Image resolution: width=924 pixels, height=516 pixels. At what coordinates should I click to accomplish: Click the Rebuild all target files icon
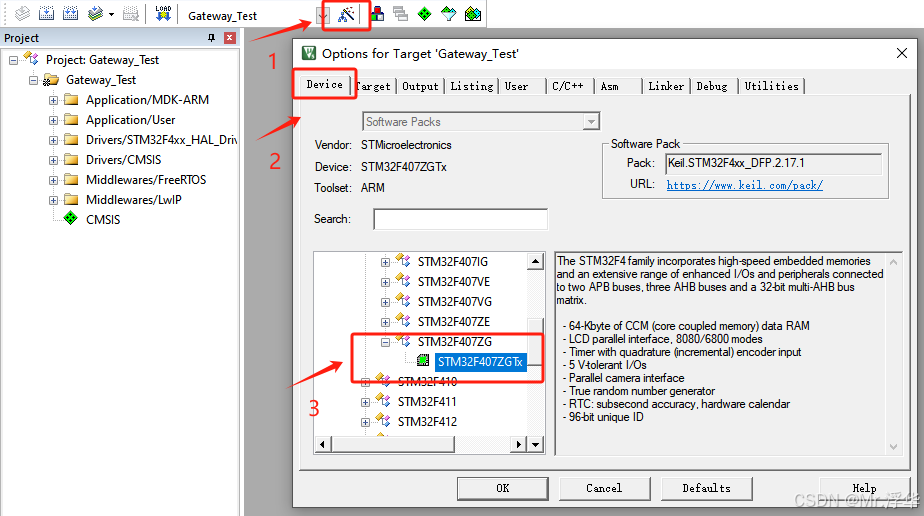tap(71, 13)
